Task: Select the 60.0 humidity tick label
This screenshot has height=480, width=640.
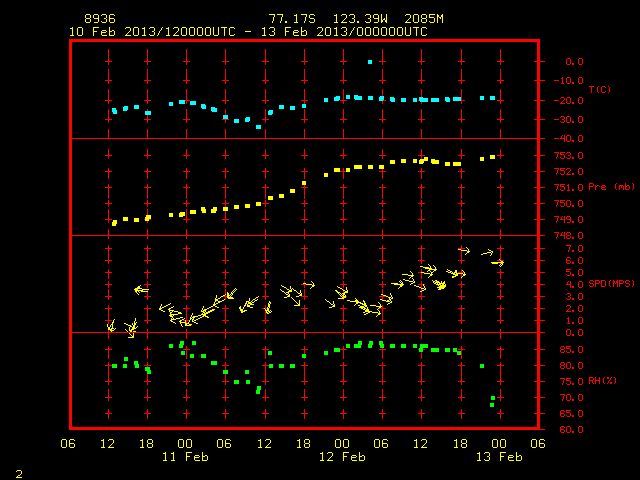Action: click(571, 429)
